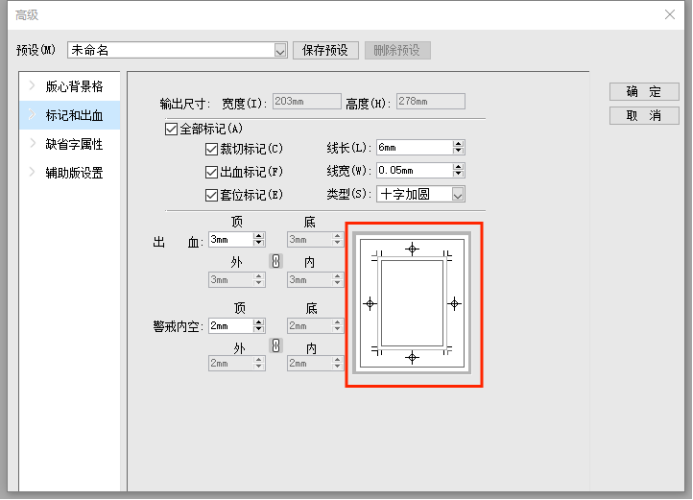
Task: Toggle the 套位标记 checkbox
Action: pos(211,194)
